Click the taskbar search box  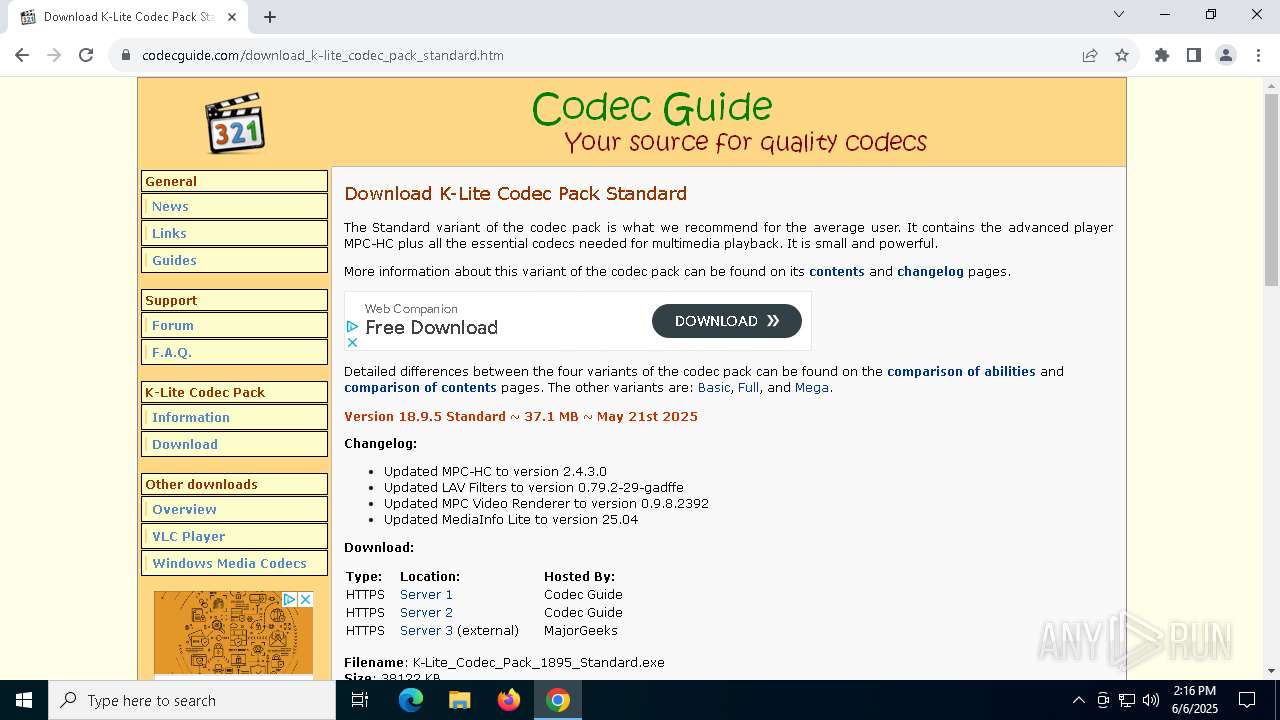pos(192,700)
